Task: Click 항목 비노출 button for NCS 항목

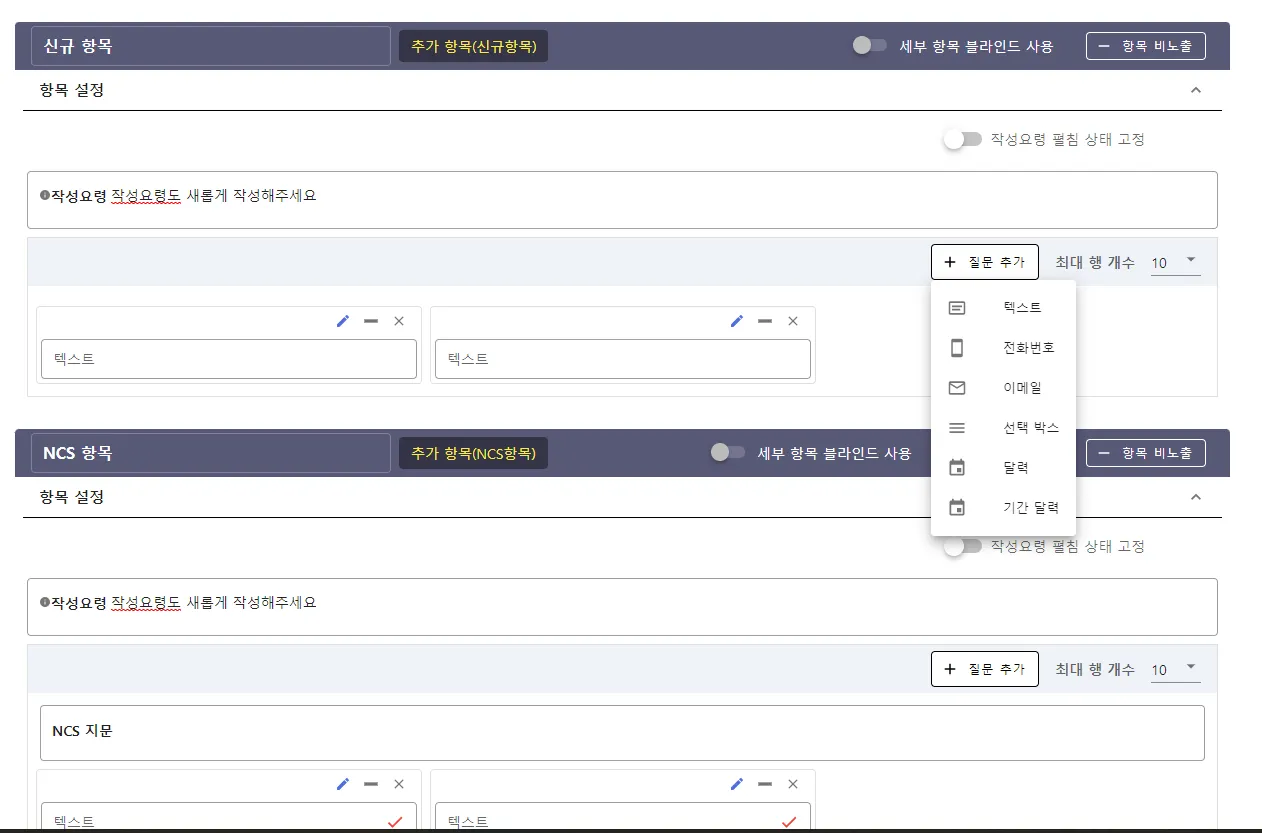Action: 1146,453
